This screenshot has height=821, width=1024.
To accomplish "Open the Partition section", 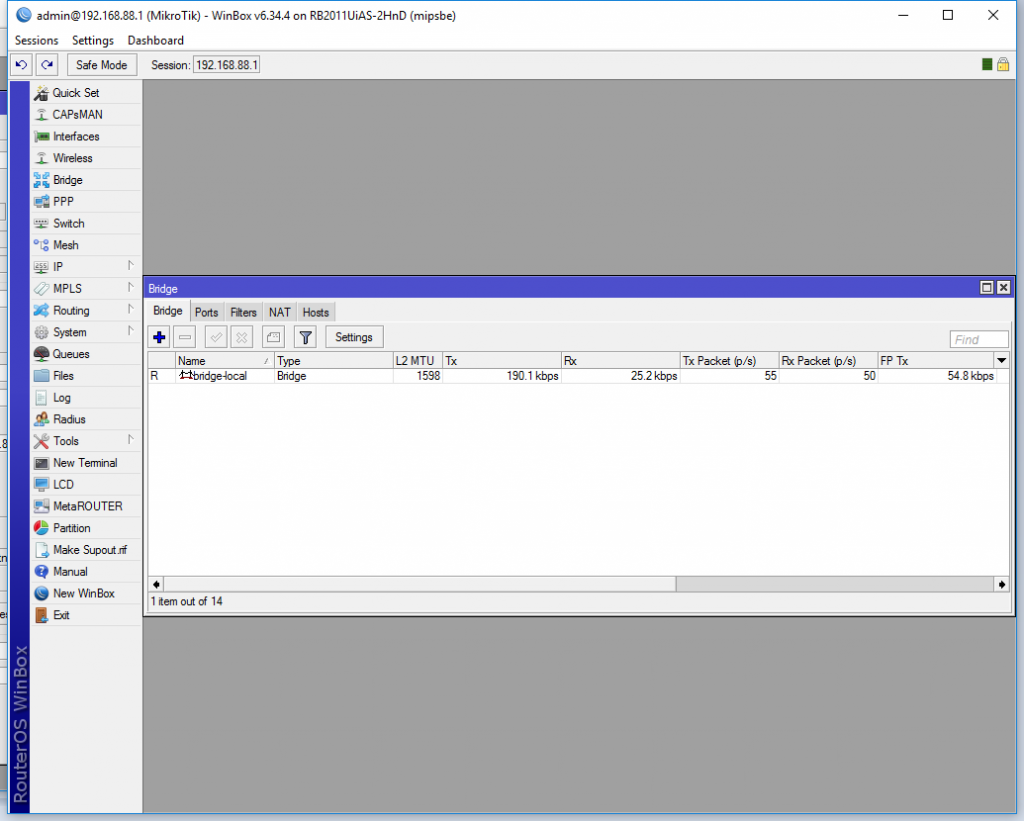I will pyautogui.click(x=86, y=528).
